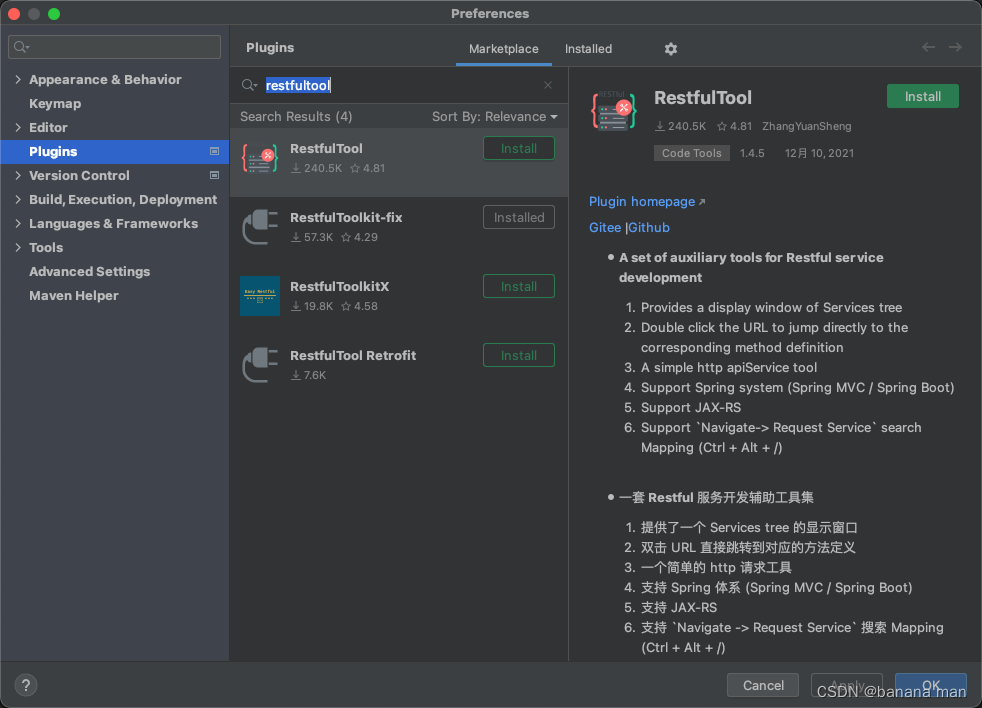
Task: Click the Cancel button
Action: pos(763,685)
